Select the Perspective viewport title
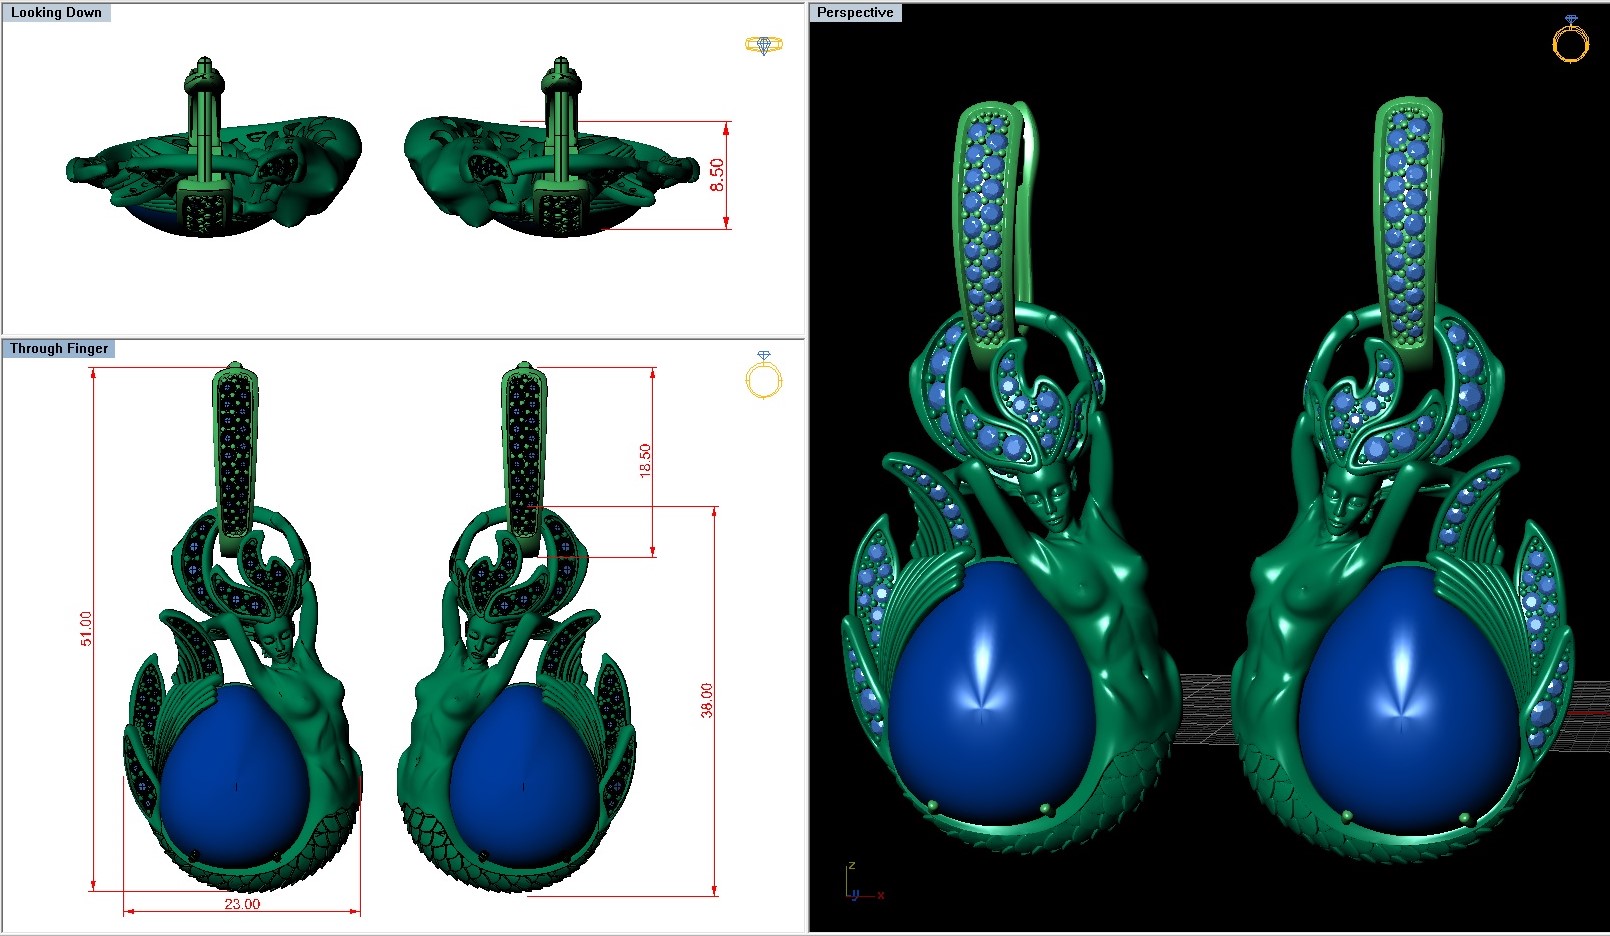The width and height of the screenshot is (1610, 936). pyautogui.click(x=855, y=13)
